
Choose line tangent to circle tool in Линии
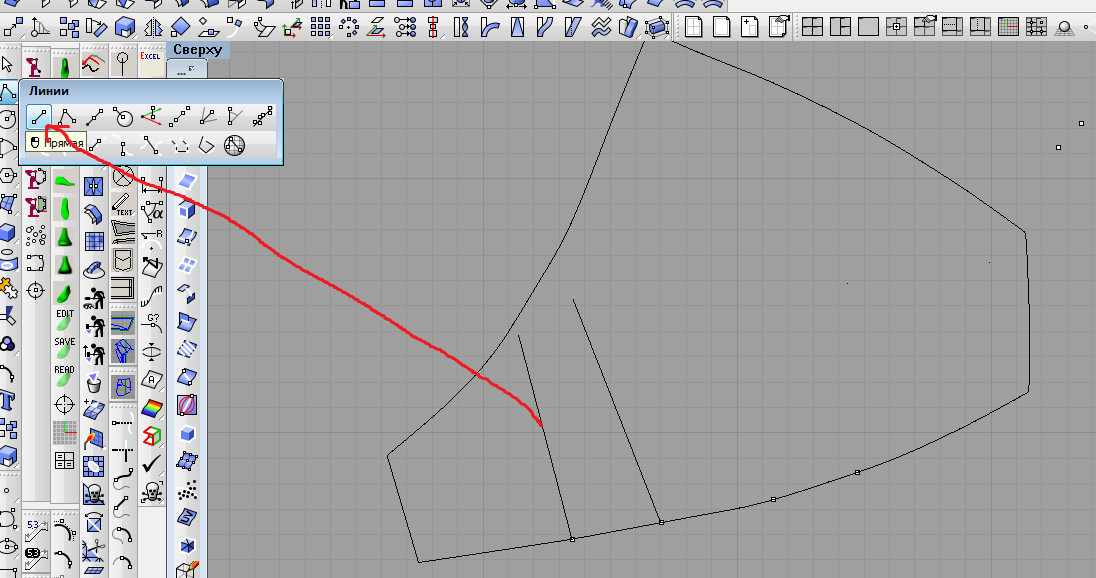[x=123, y=117]
